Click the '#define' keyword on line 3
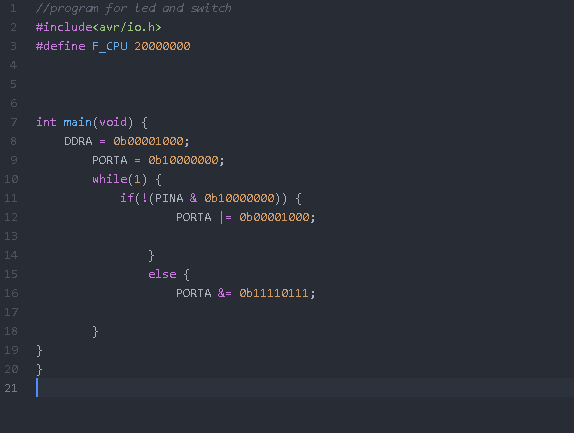 60,46
